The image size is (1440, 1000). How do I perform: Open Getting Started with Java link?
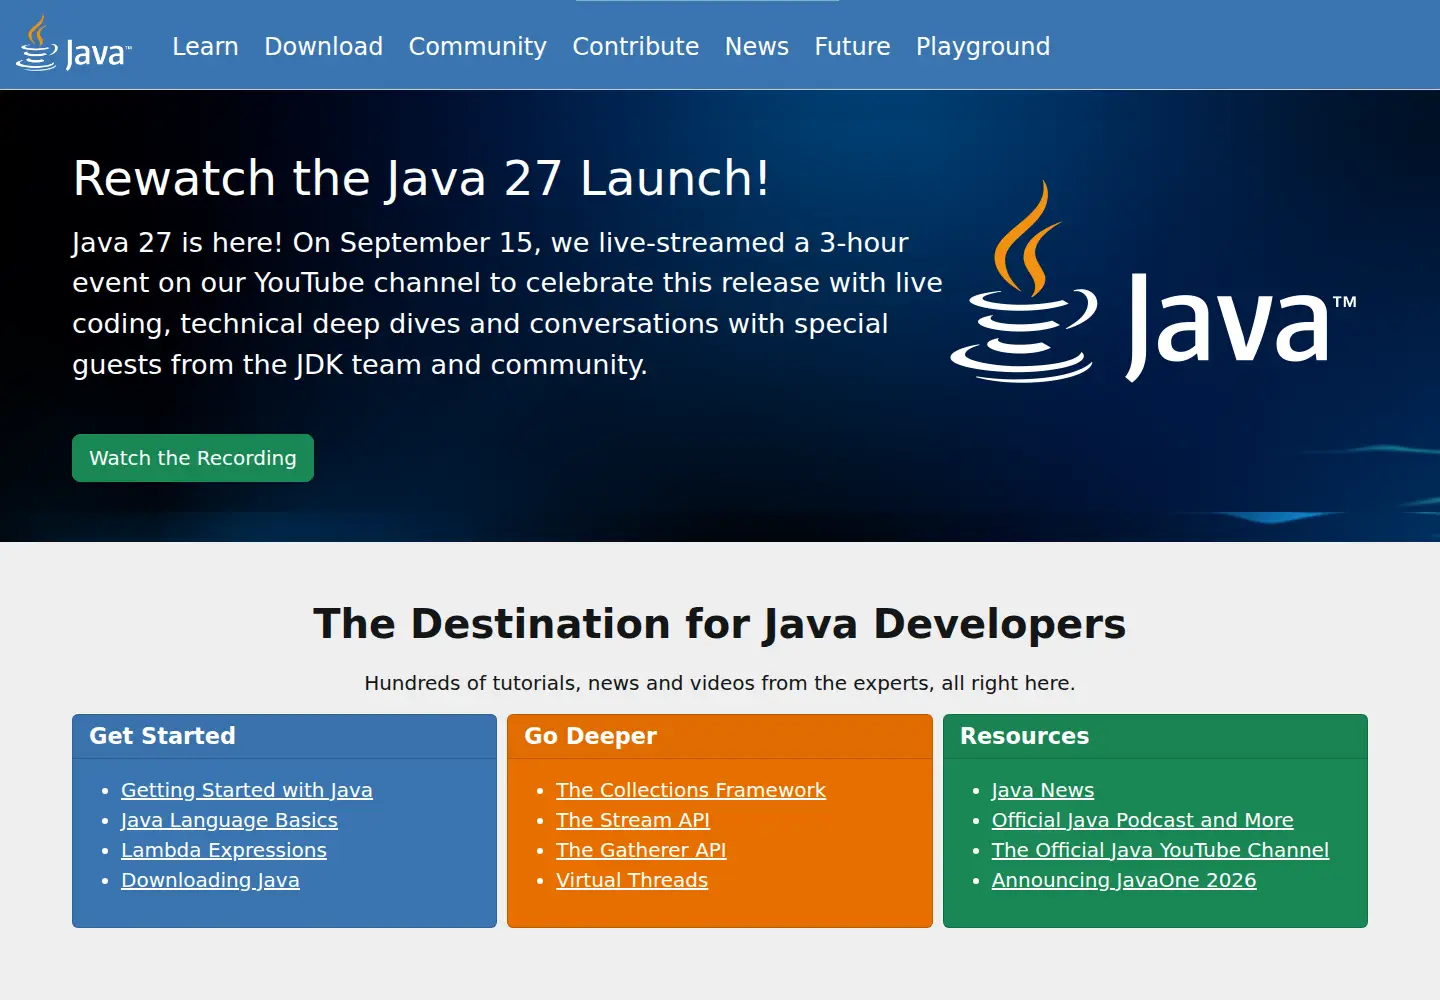246,790
